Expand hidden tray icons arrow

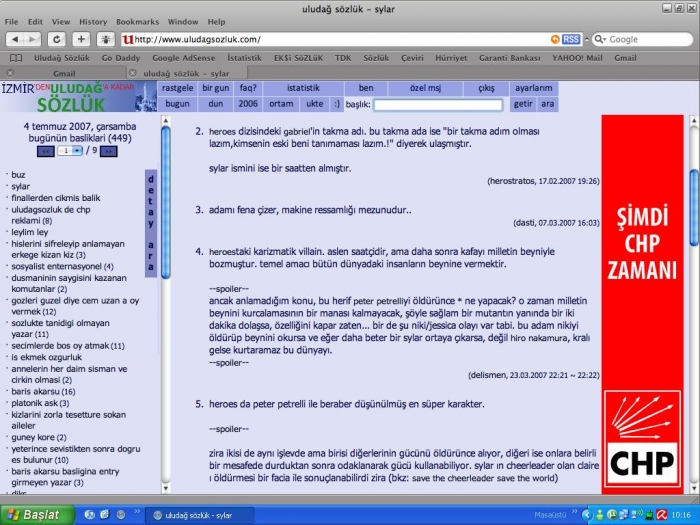587,515
